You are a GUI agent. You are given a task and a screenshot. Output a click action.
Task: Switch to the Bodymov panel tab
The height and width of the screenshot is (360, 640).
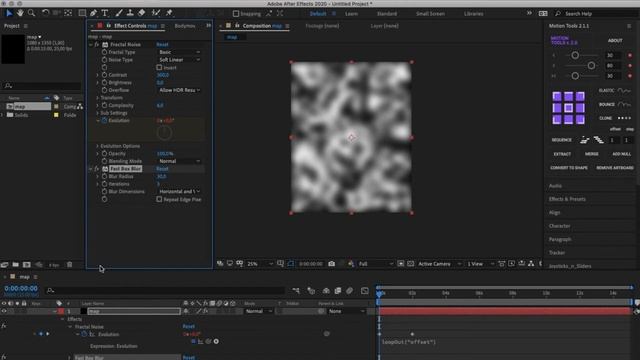click(x=185, y=26)
